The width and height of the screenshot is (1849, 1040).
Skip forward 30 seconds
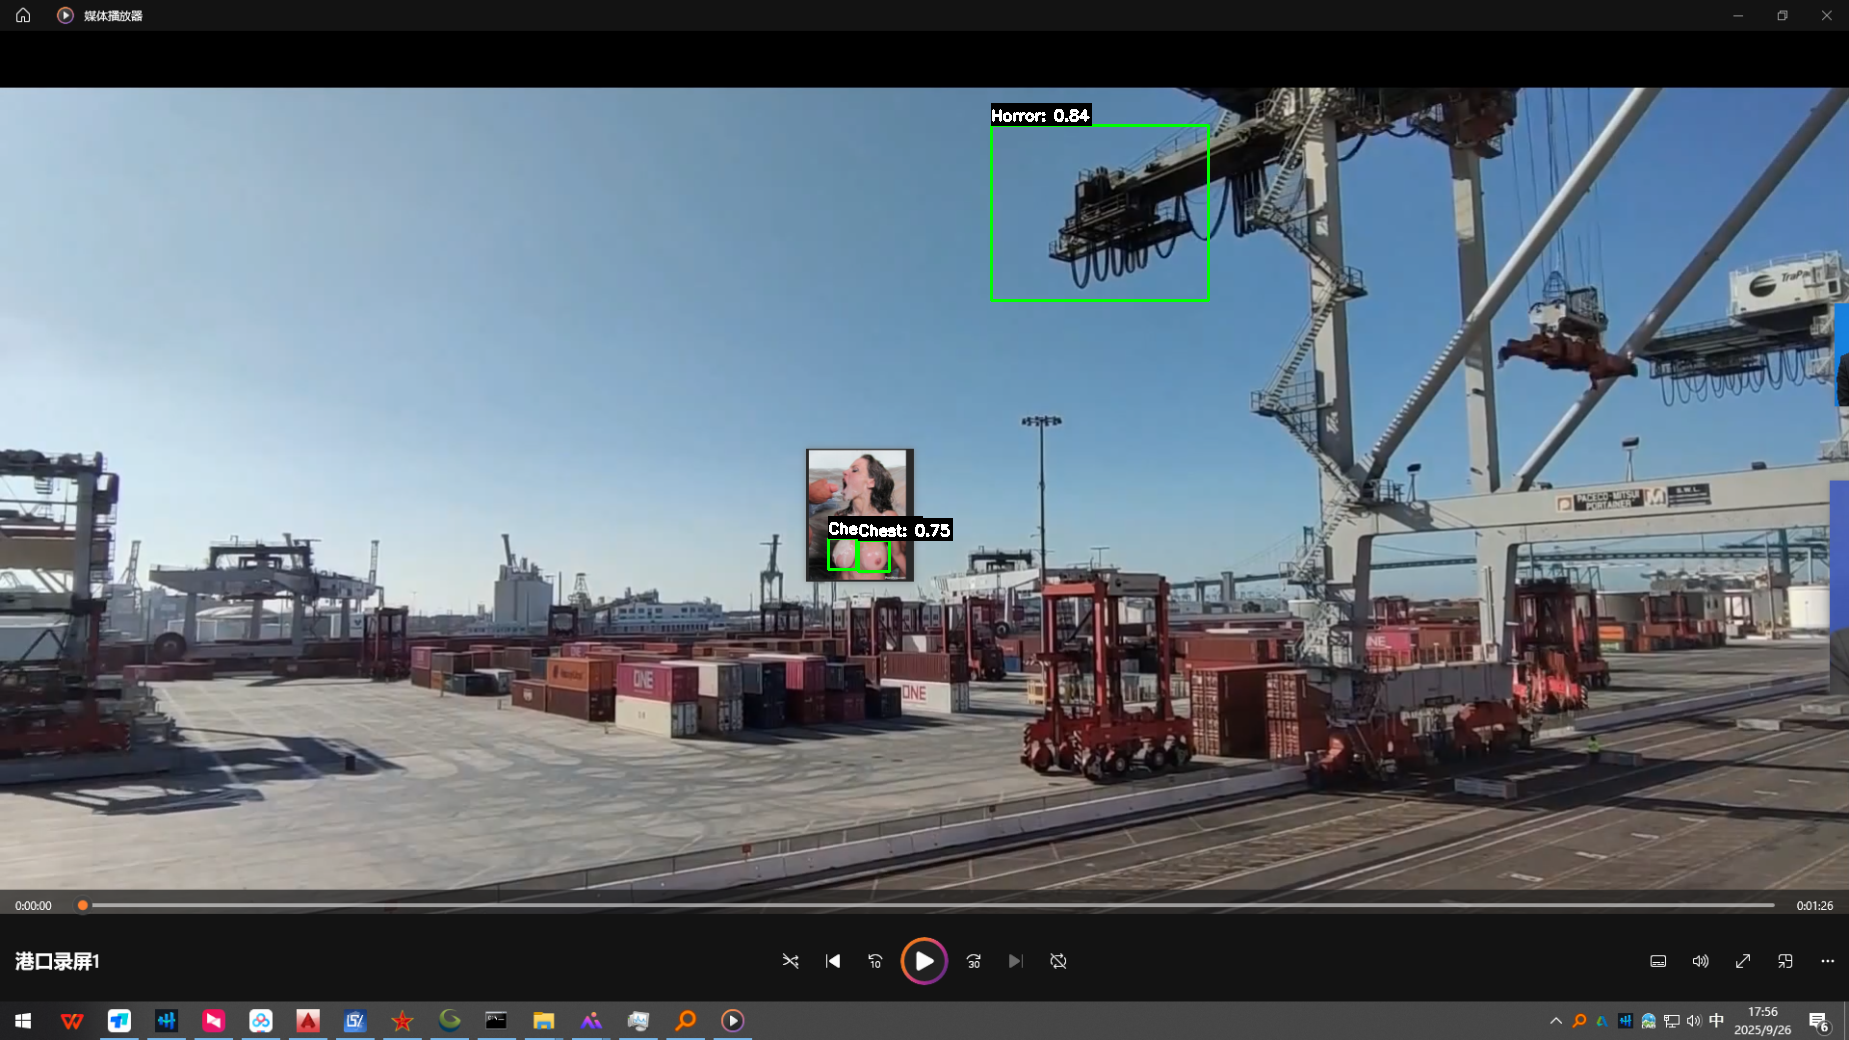pyautogui.click(x=973, y=961)
